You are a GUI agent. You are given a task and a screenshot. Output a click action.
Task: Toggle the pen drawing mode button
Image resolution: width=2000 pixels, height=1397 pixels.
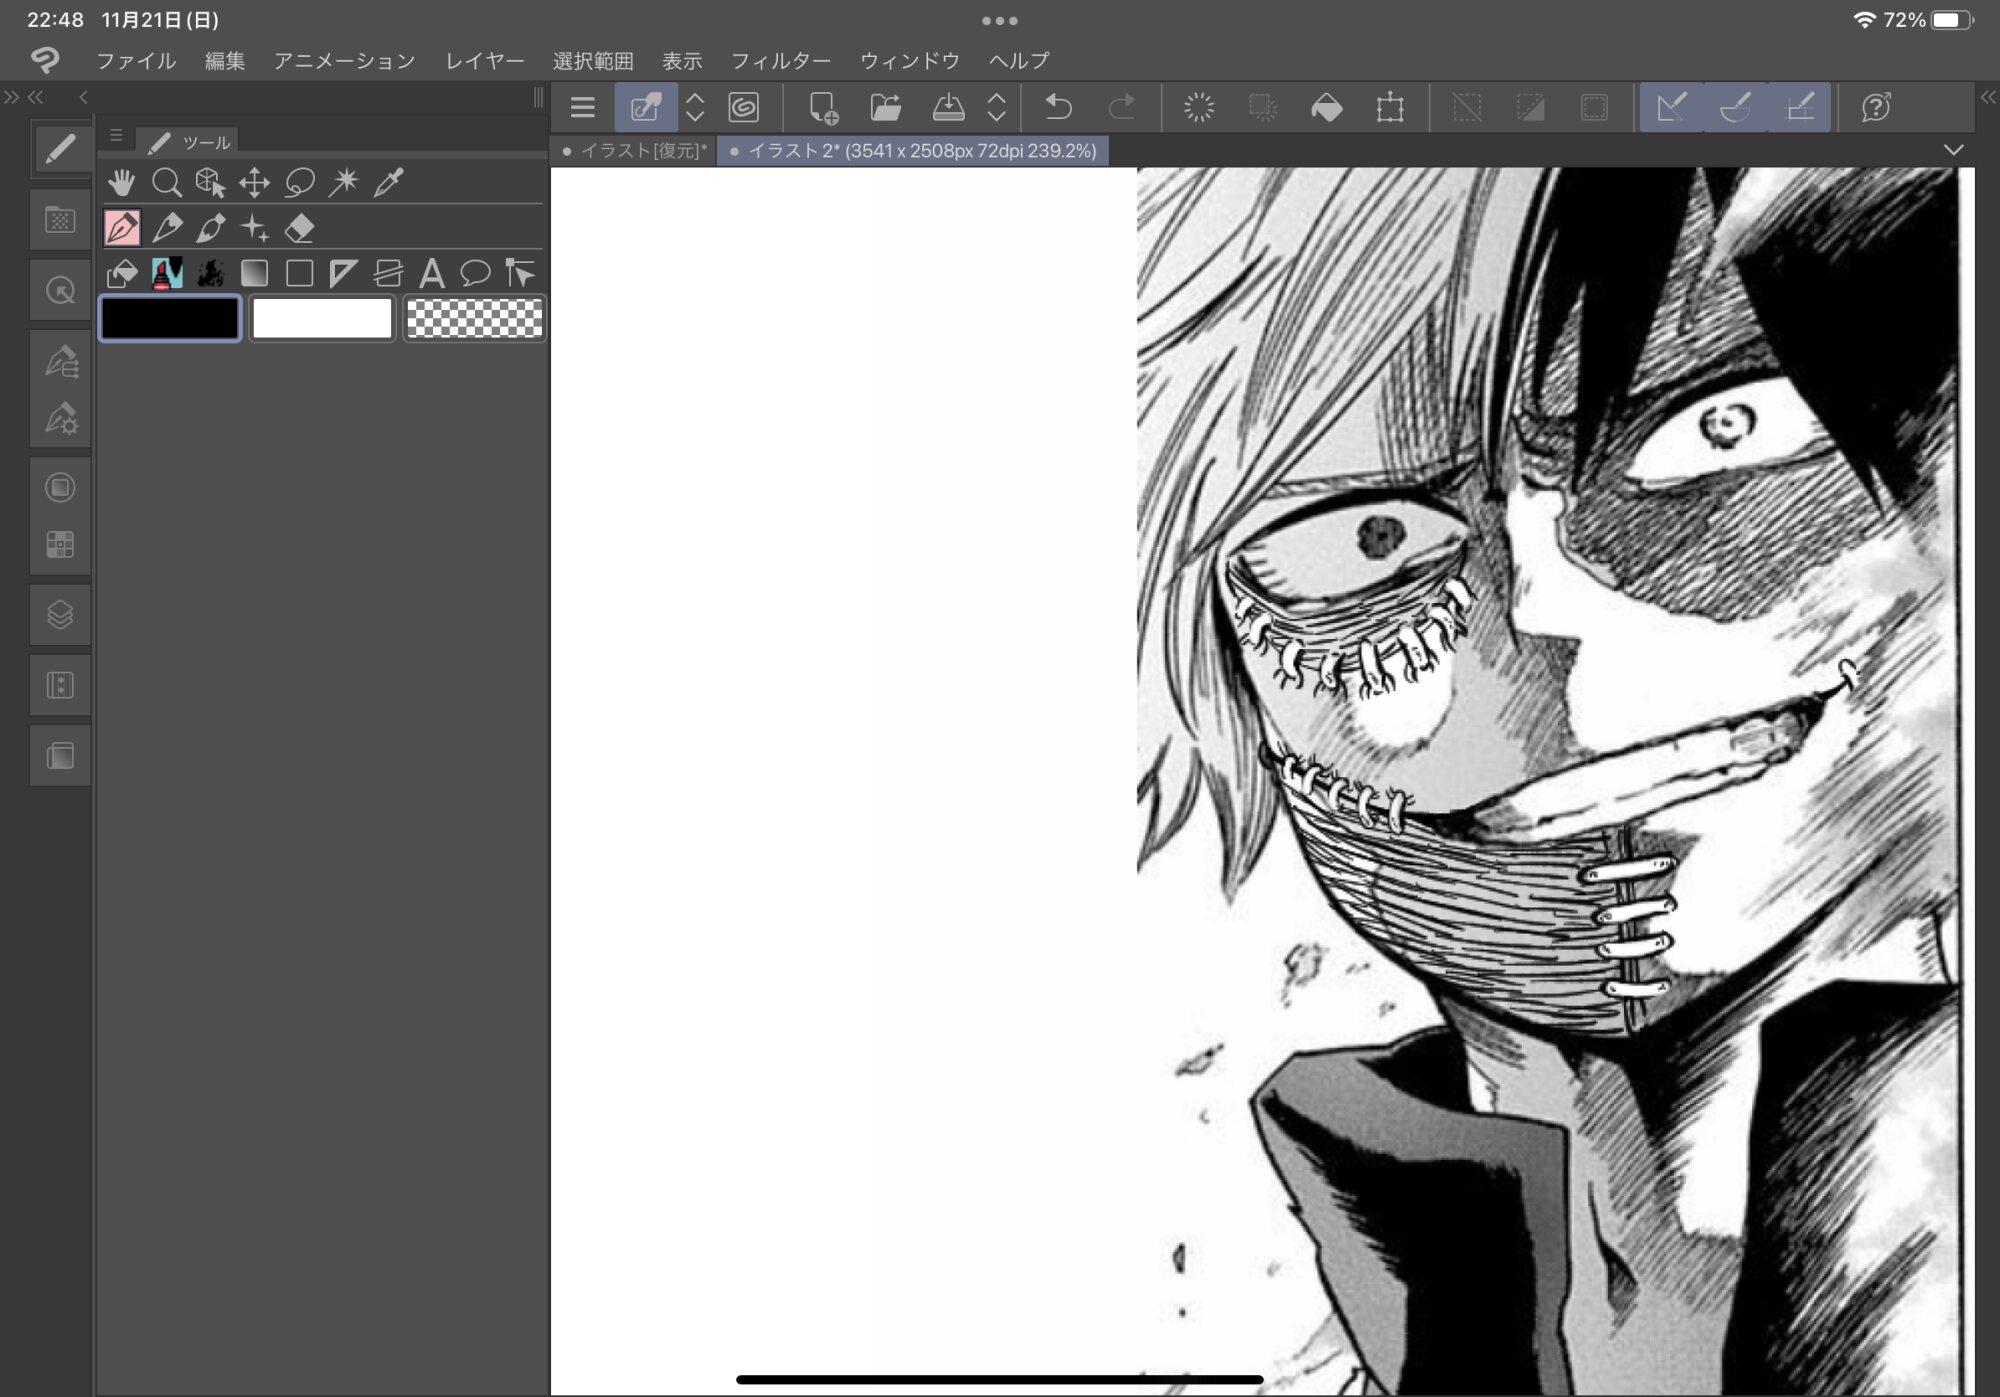click(646, 107)
